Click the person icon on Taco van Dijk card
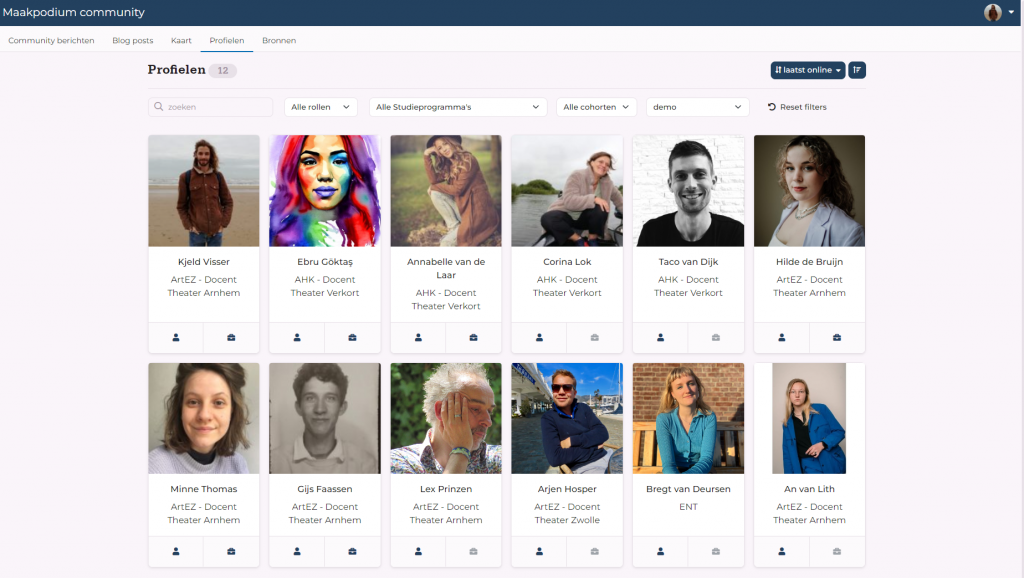 (660, 337)
